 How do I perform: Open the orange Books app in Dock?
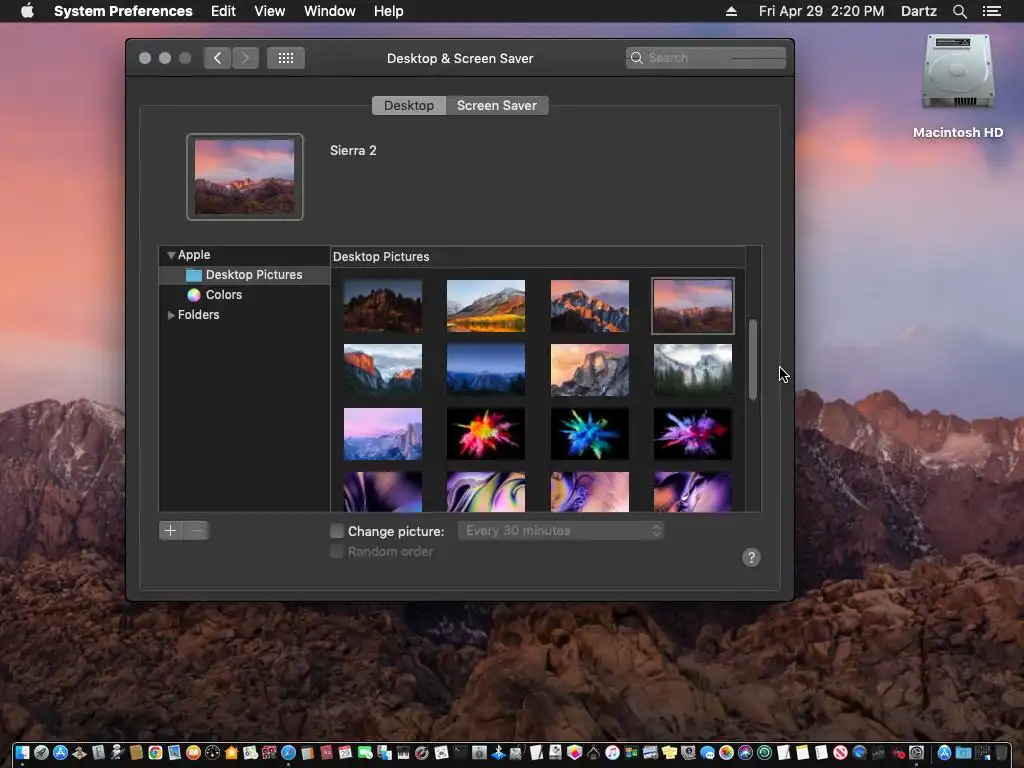(x=193, y=752)
